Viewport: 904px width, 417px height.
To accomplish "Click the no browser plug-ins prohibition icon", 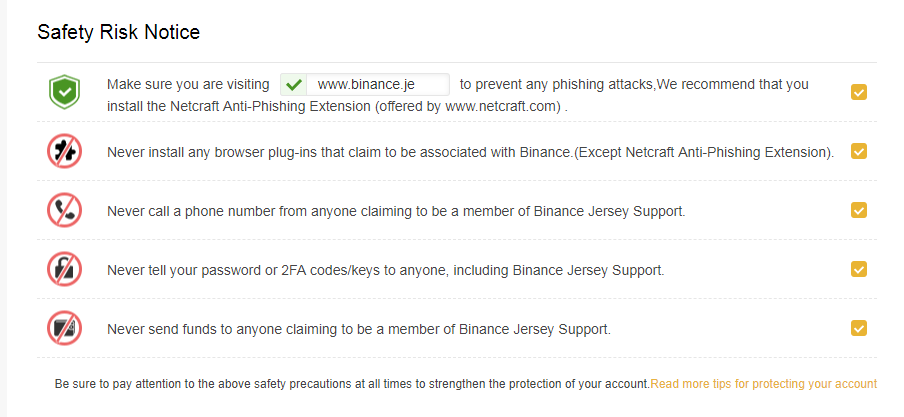I will coord(64,151).
